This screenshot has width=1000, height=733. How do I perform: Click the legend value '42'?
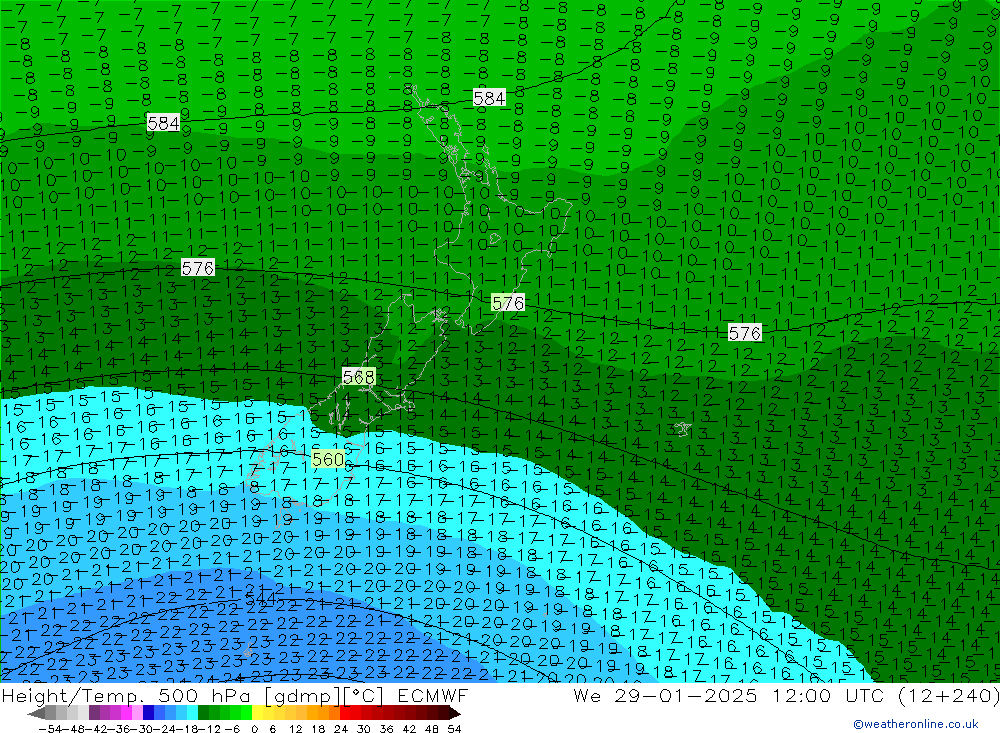tap(409, 729)
